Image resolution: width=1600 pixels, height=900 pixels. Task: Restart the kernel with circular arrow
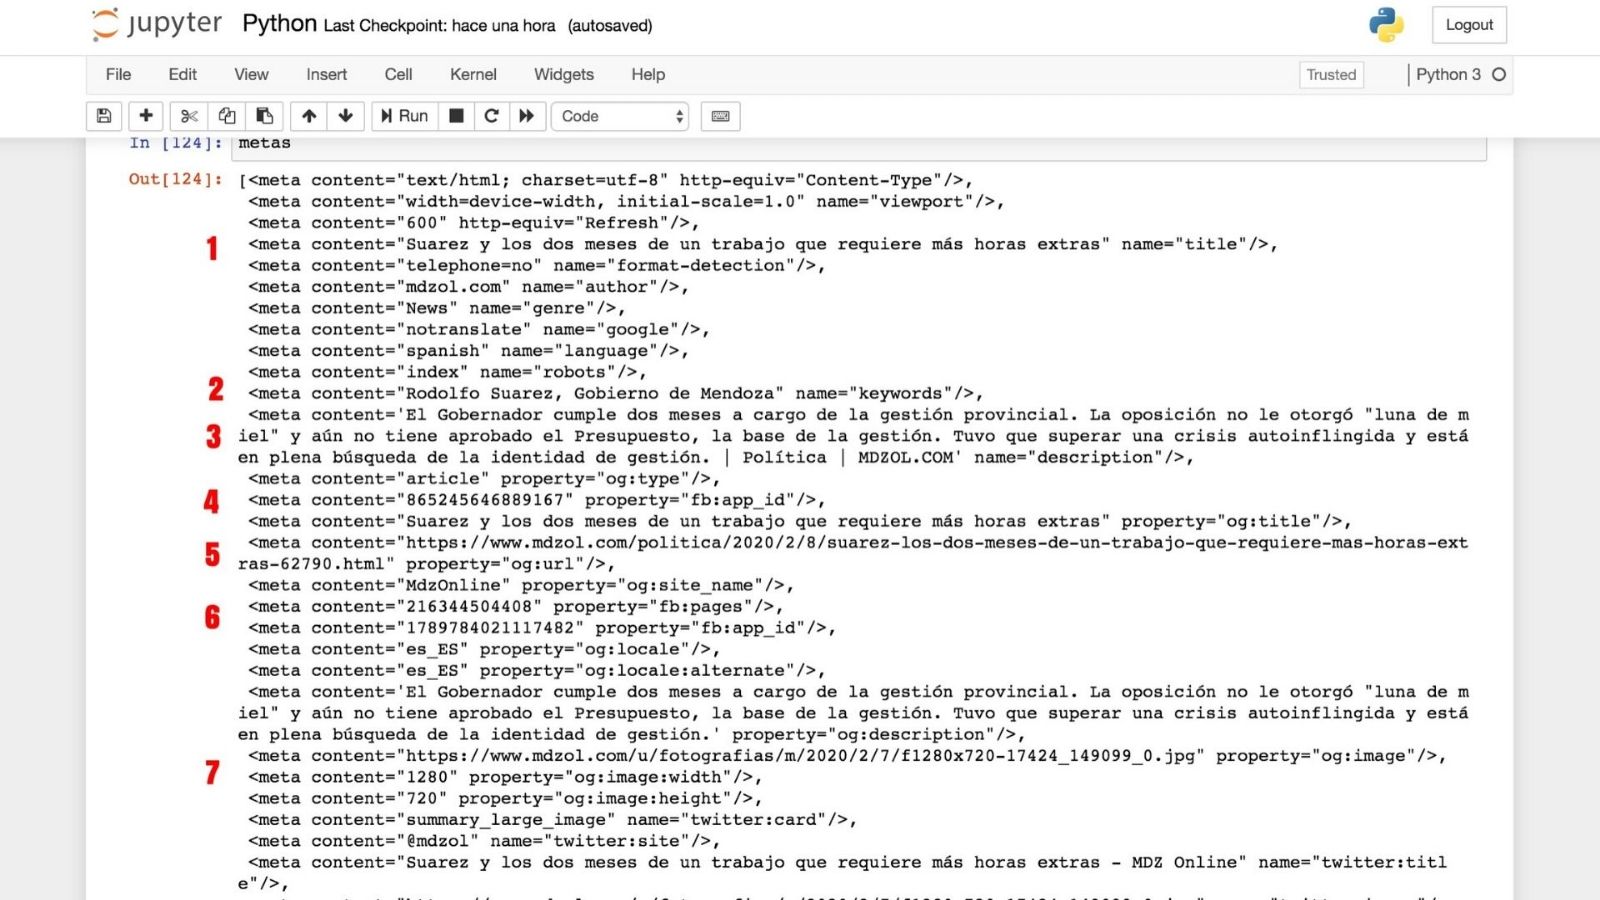click(491, 116)
